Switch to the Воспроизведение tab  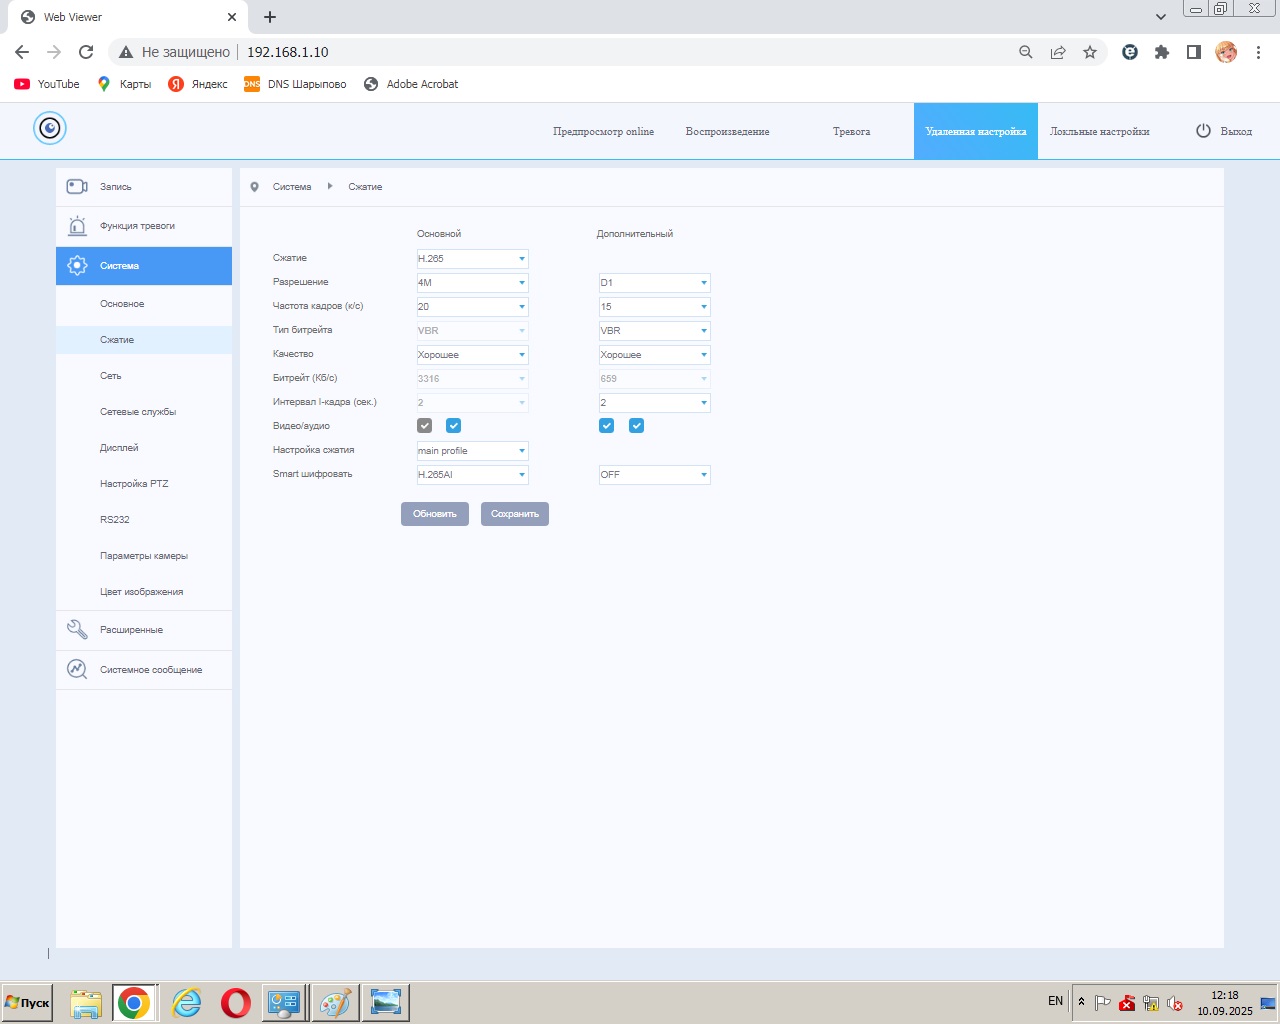(727, 132)
